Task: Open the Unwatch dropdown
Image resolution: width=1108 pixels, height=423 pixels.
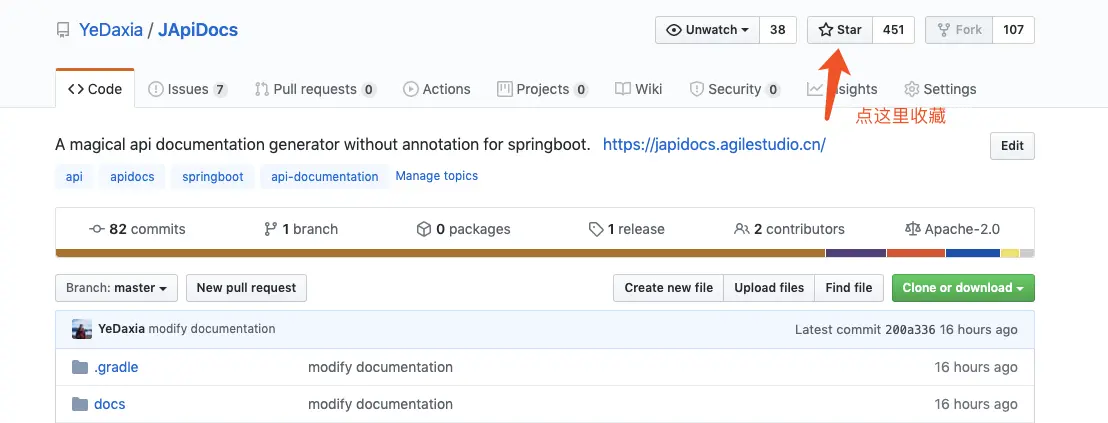Action: click(707, 30)
